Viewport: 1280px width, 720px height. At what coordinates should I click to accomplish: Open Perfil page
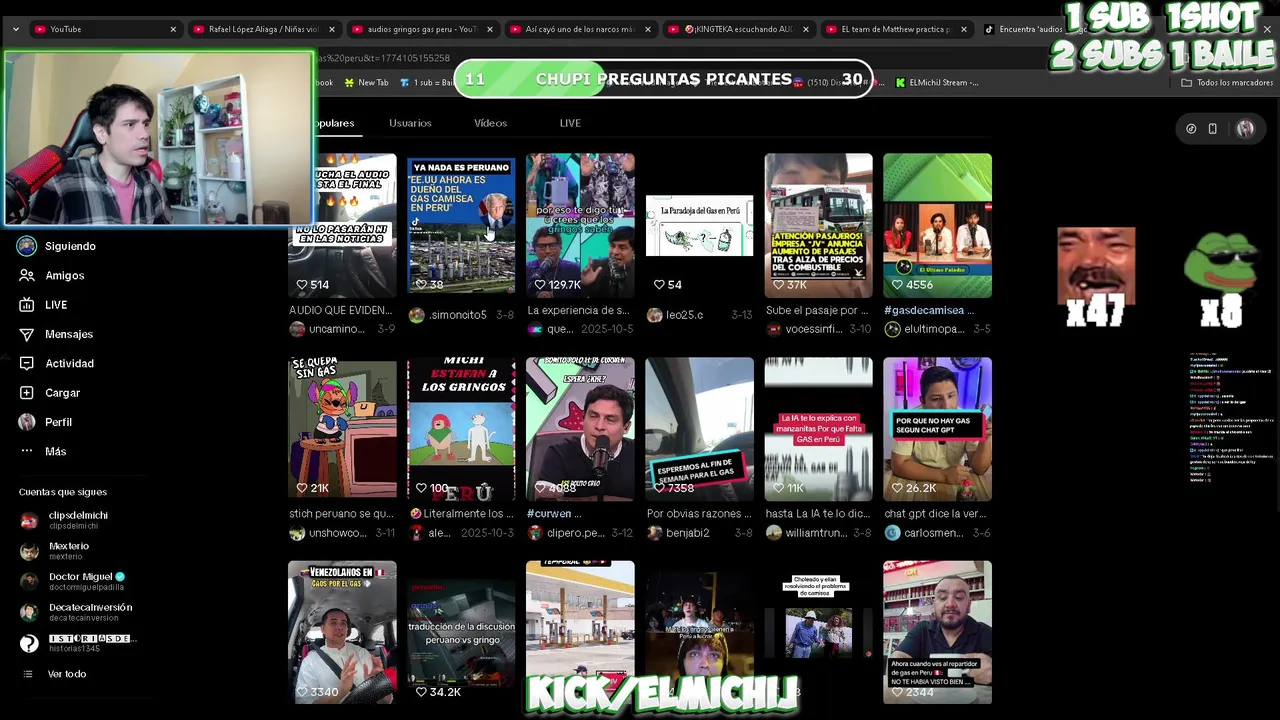pyautogui.click(x=45, y=422)
